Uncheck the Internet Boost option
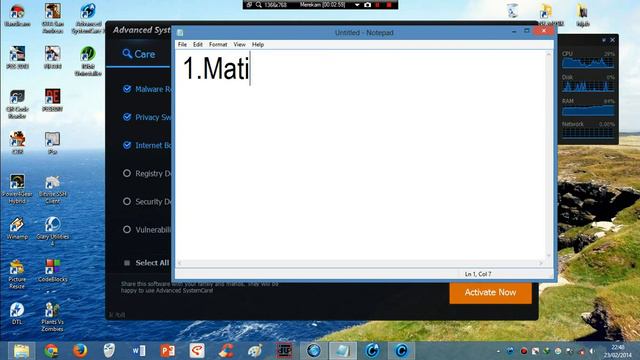 [x=127, y=145]
